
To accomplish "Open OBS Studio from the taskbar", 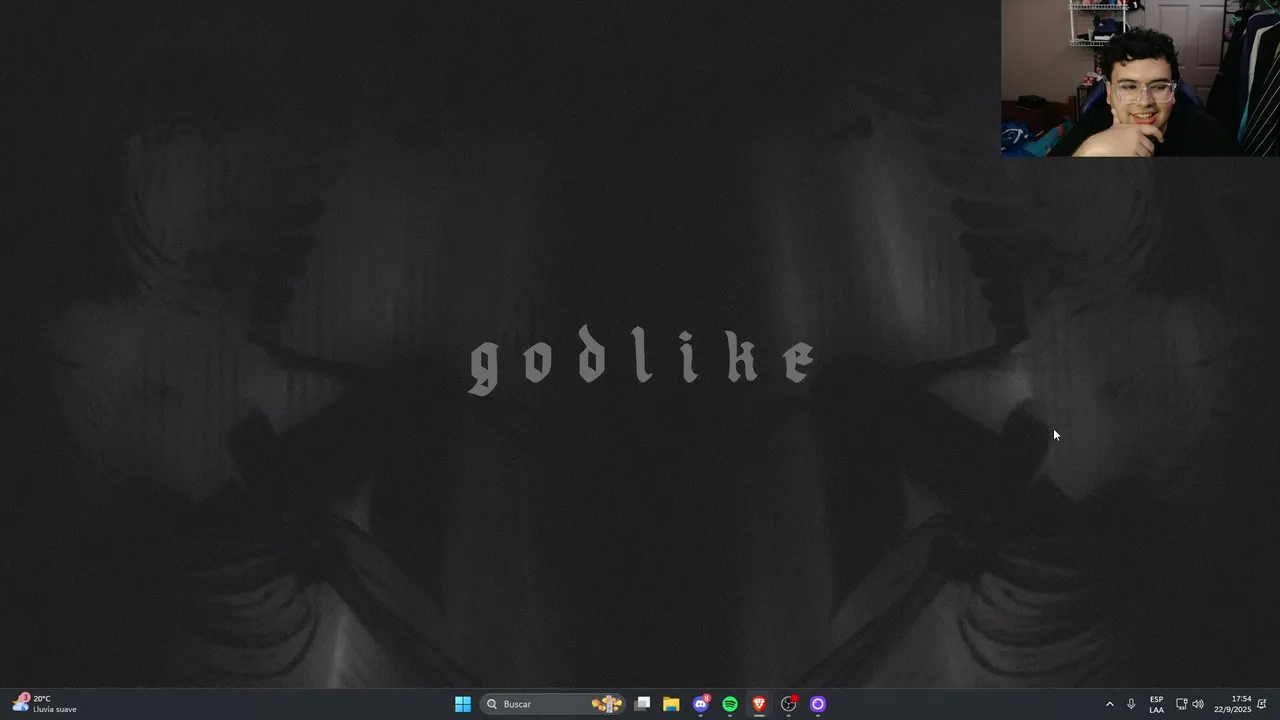I will (789, 704).
